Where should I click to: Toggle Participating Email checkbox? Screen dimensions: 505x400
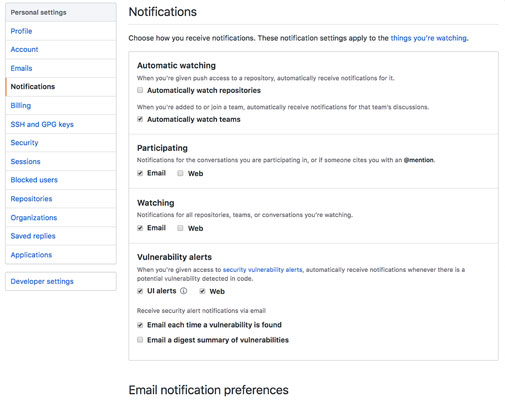pos(140,173)
